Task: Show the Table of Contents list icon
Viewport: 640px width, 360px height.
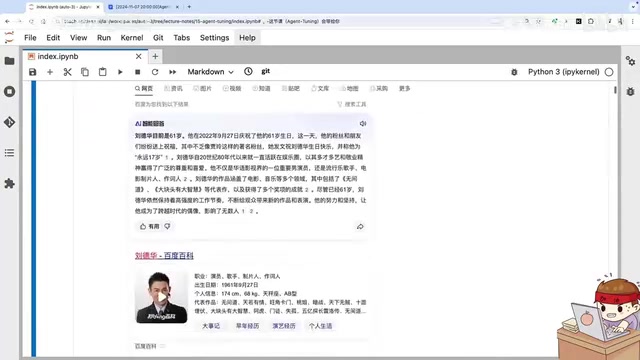Action: (9, 153)
